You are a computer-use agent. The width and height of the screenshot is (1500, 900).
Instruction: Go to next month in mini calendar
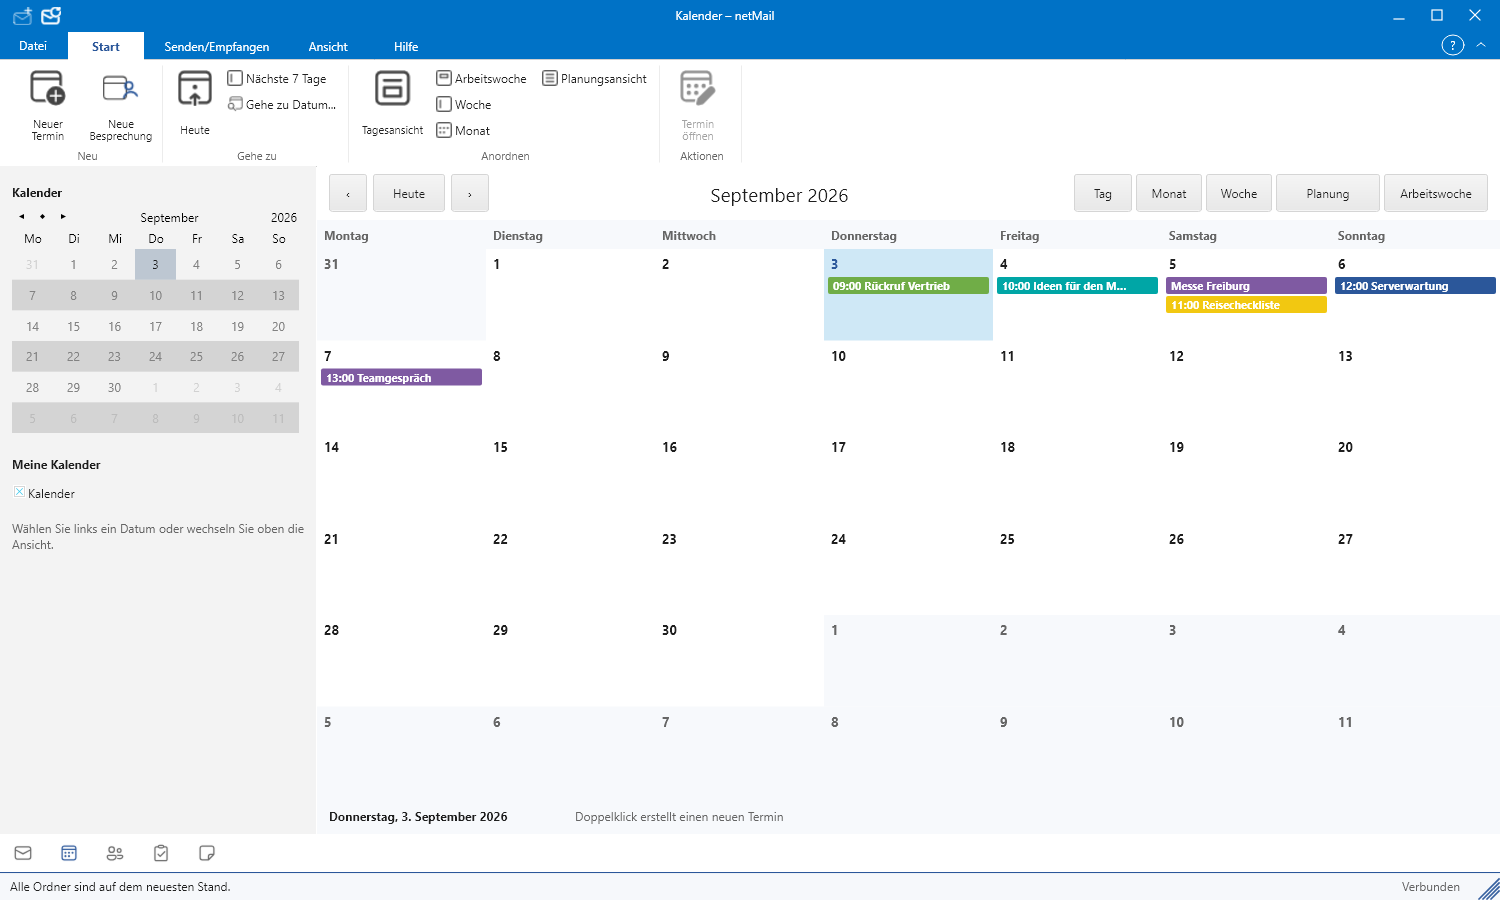coord(63,216)
